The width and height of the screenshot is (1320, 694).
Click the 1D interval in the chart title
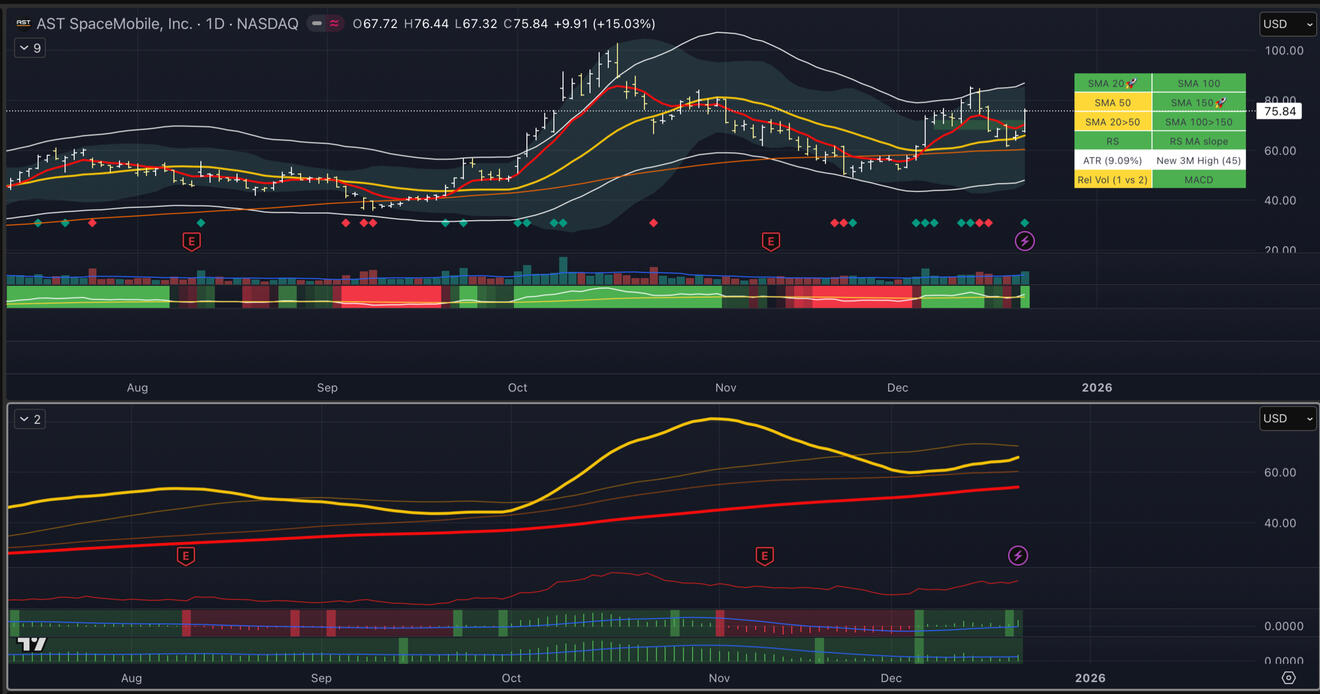(x=215, y=24)
